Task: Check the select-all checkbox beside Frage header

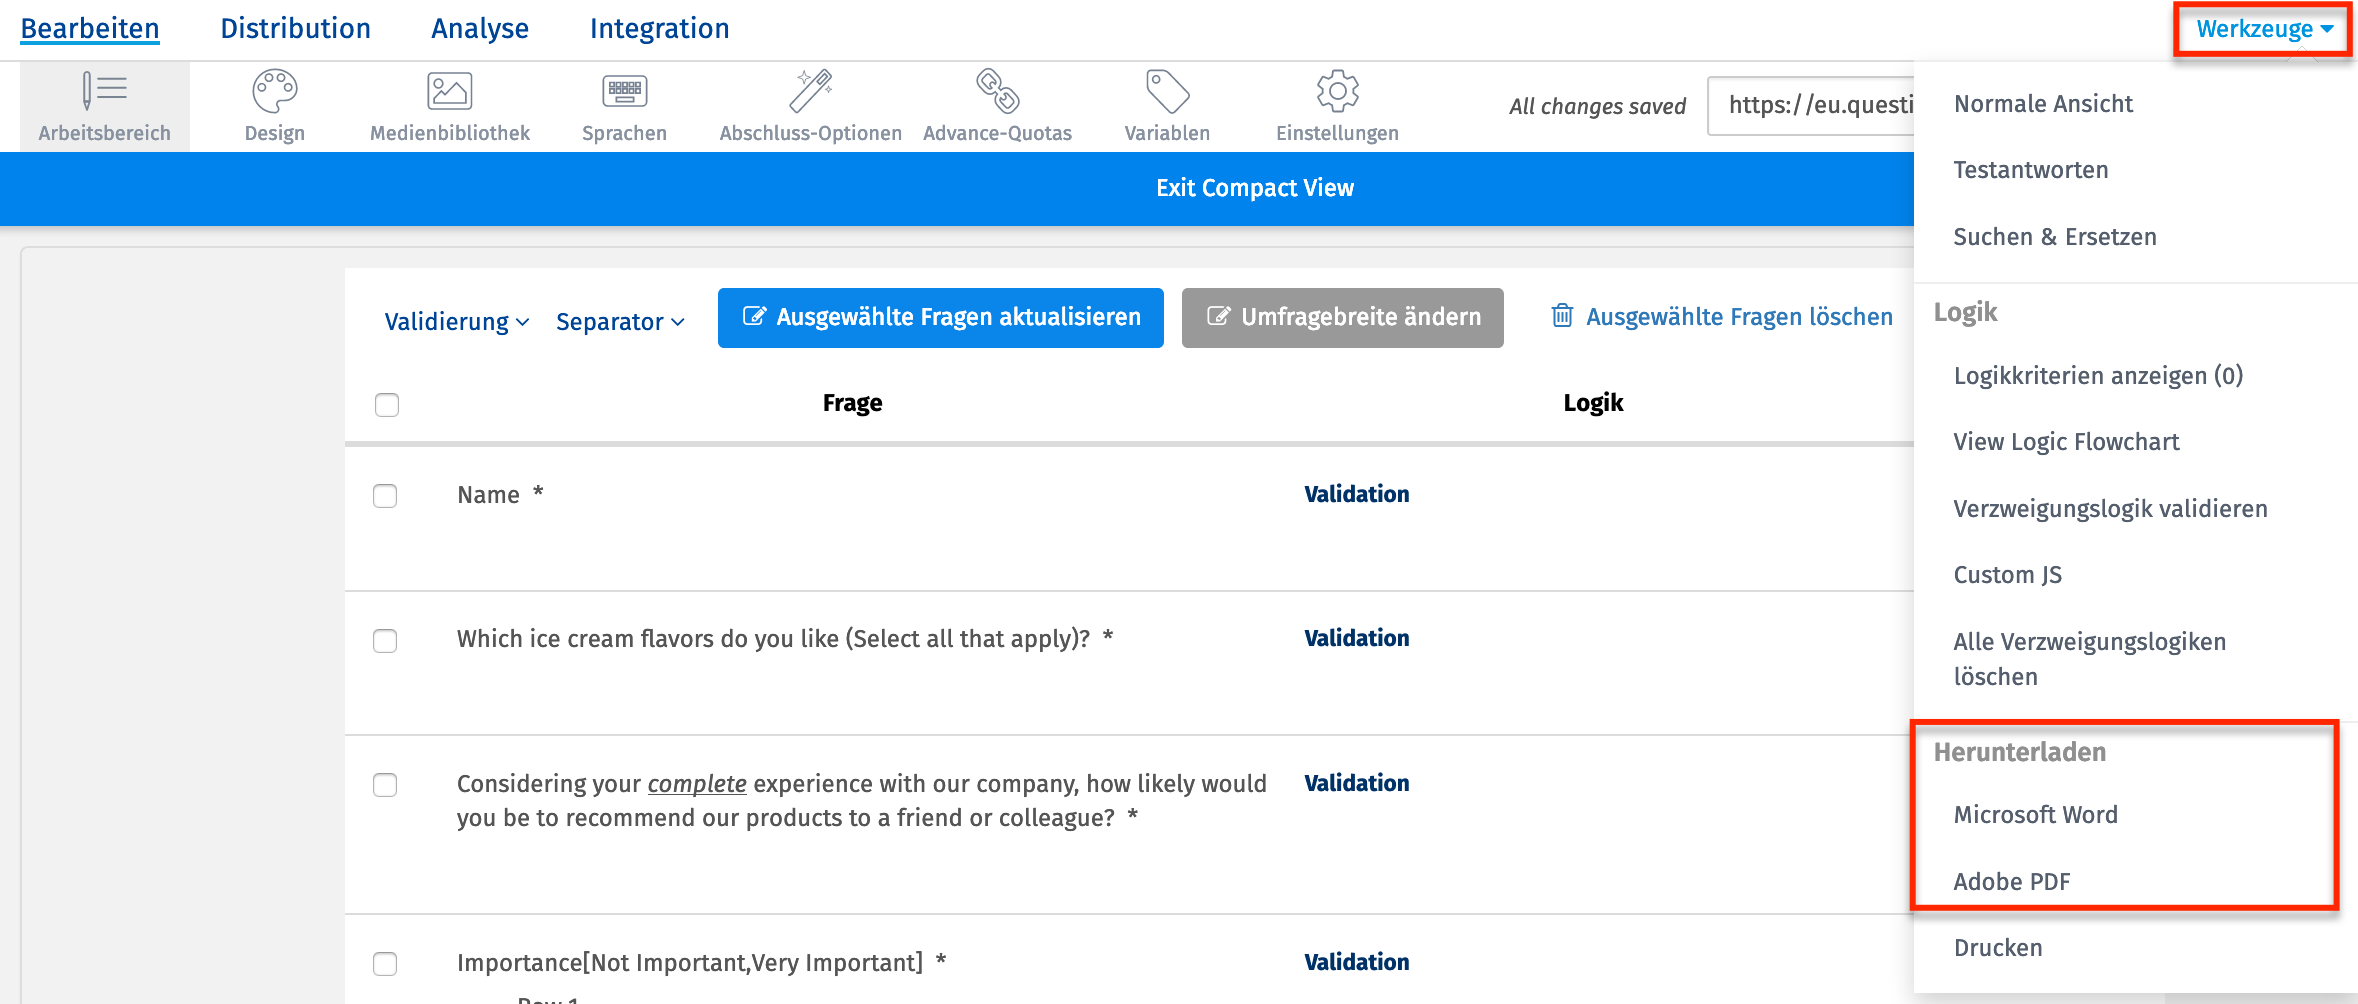Action: pos(387,405)
